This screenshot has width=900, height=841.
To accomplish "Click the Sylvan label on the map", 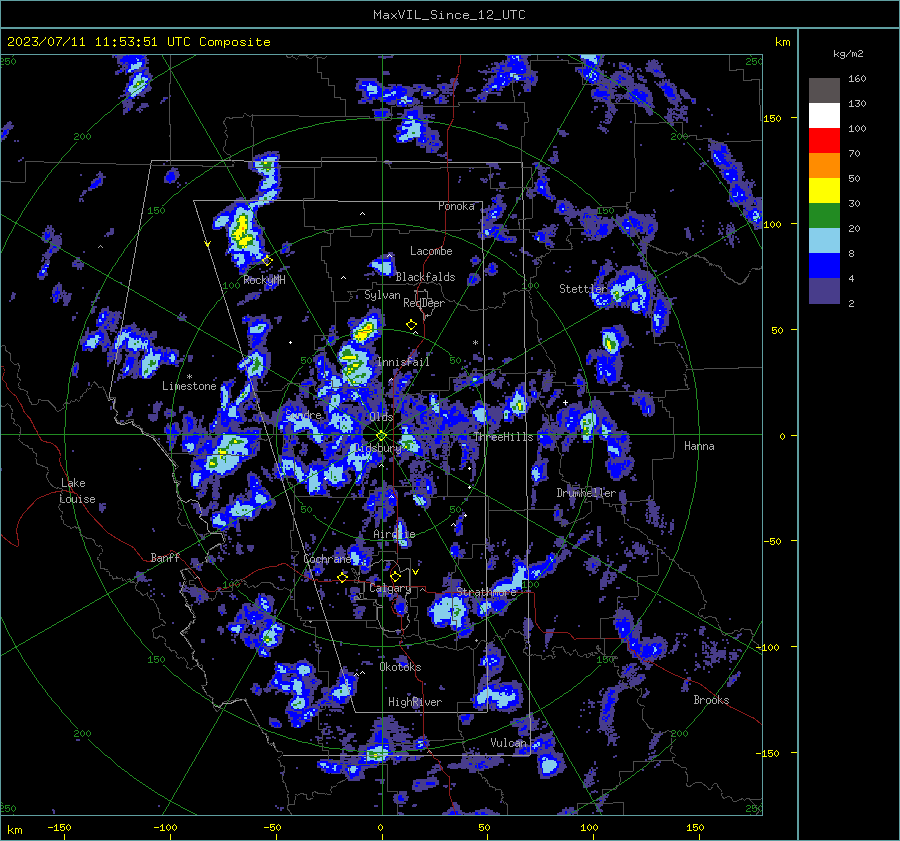I will coord(382,295).
